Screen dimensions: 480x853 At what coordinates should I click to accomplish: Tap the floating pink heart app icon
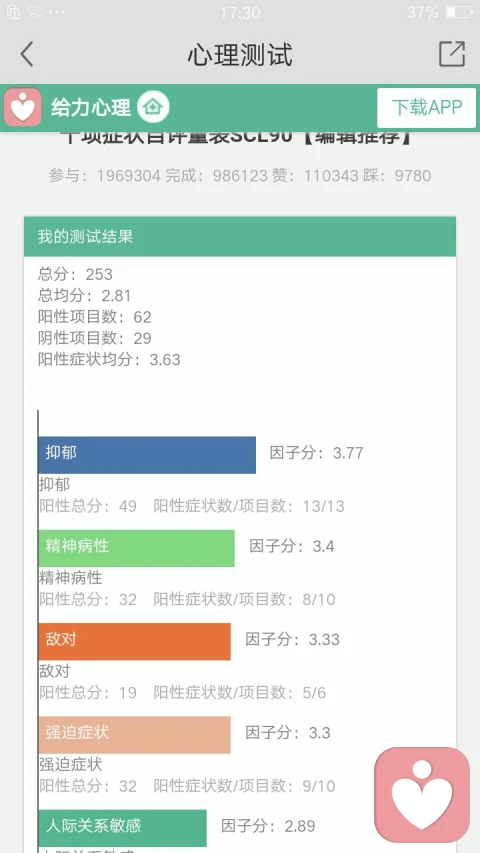(422, 794)
